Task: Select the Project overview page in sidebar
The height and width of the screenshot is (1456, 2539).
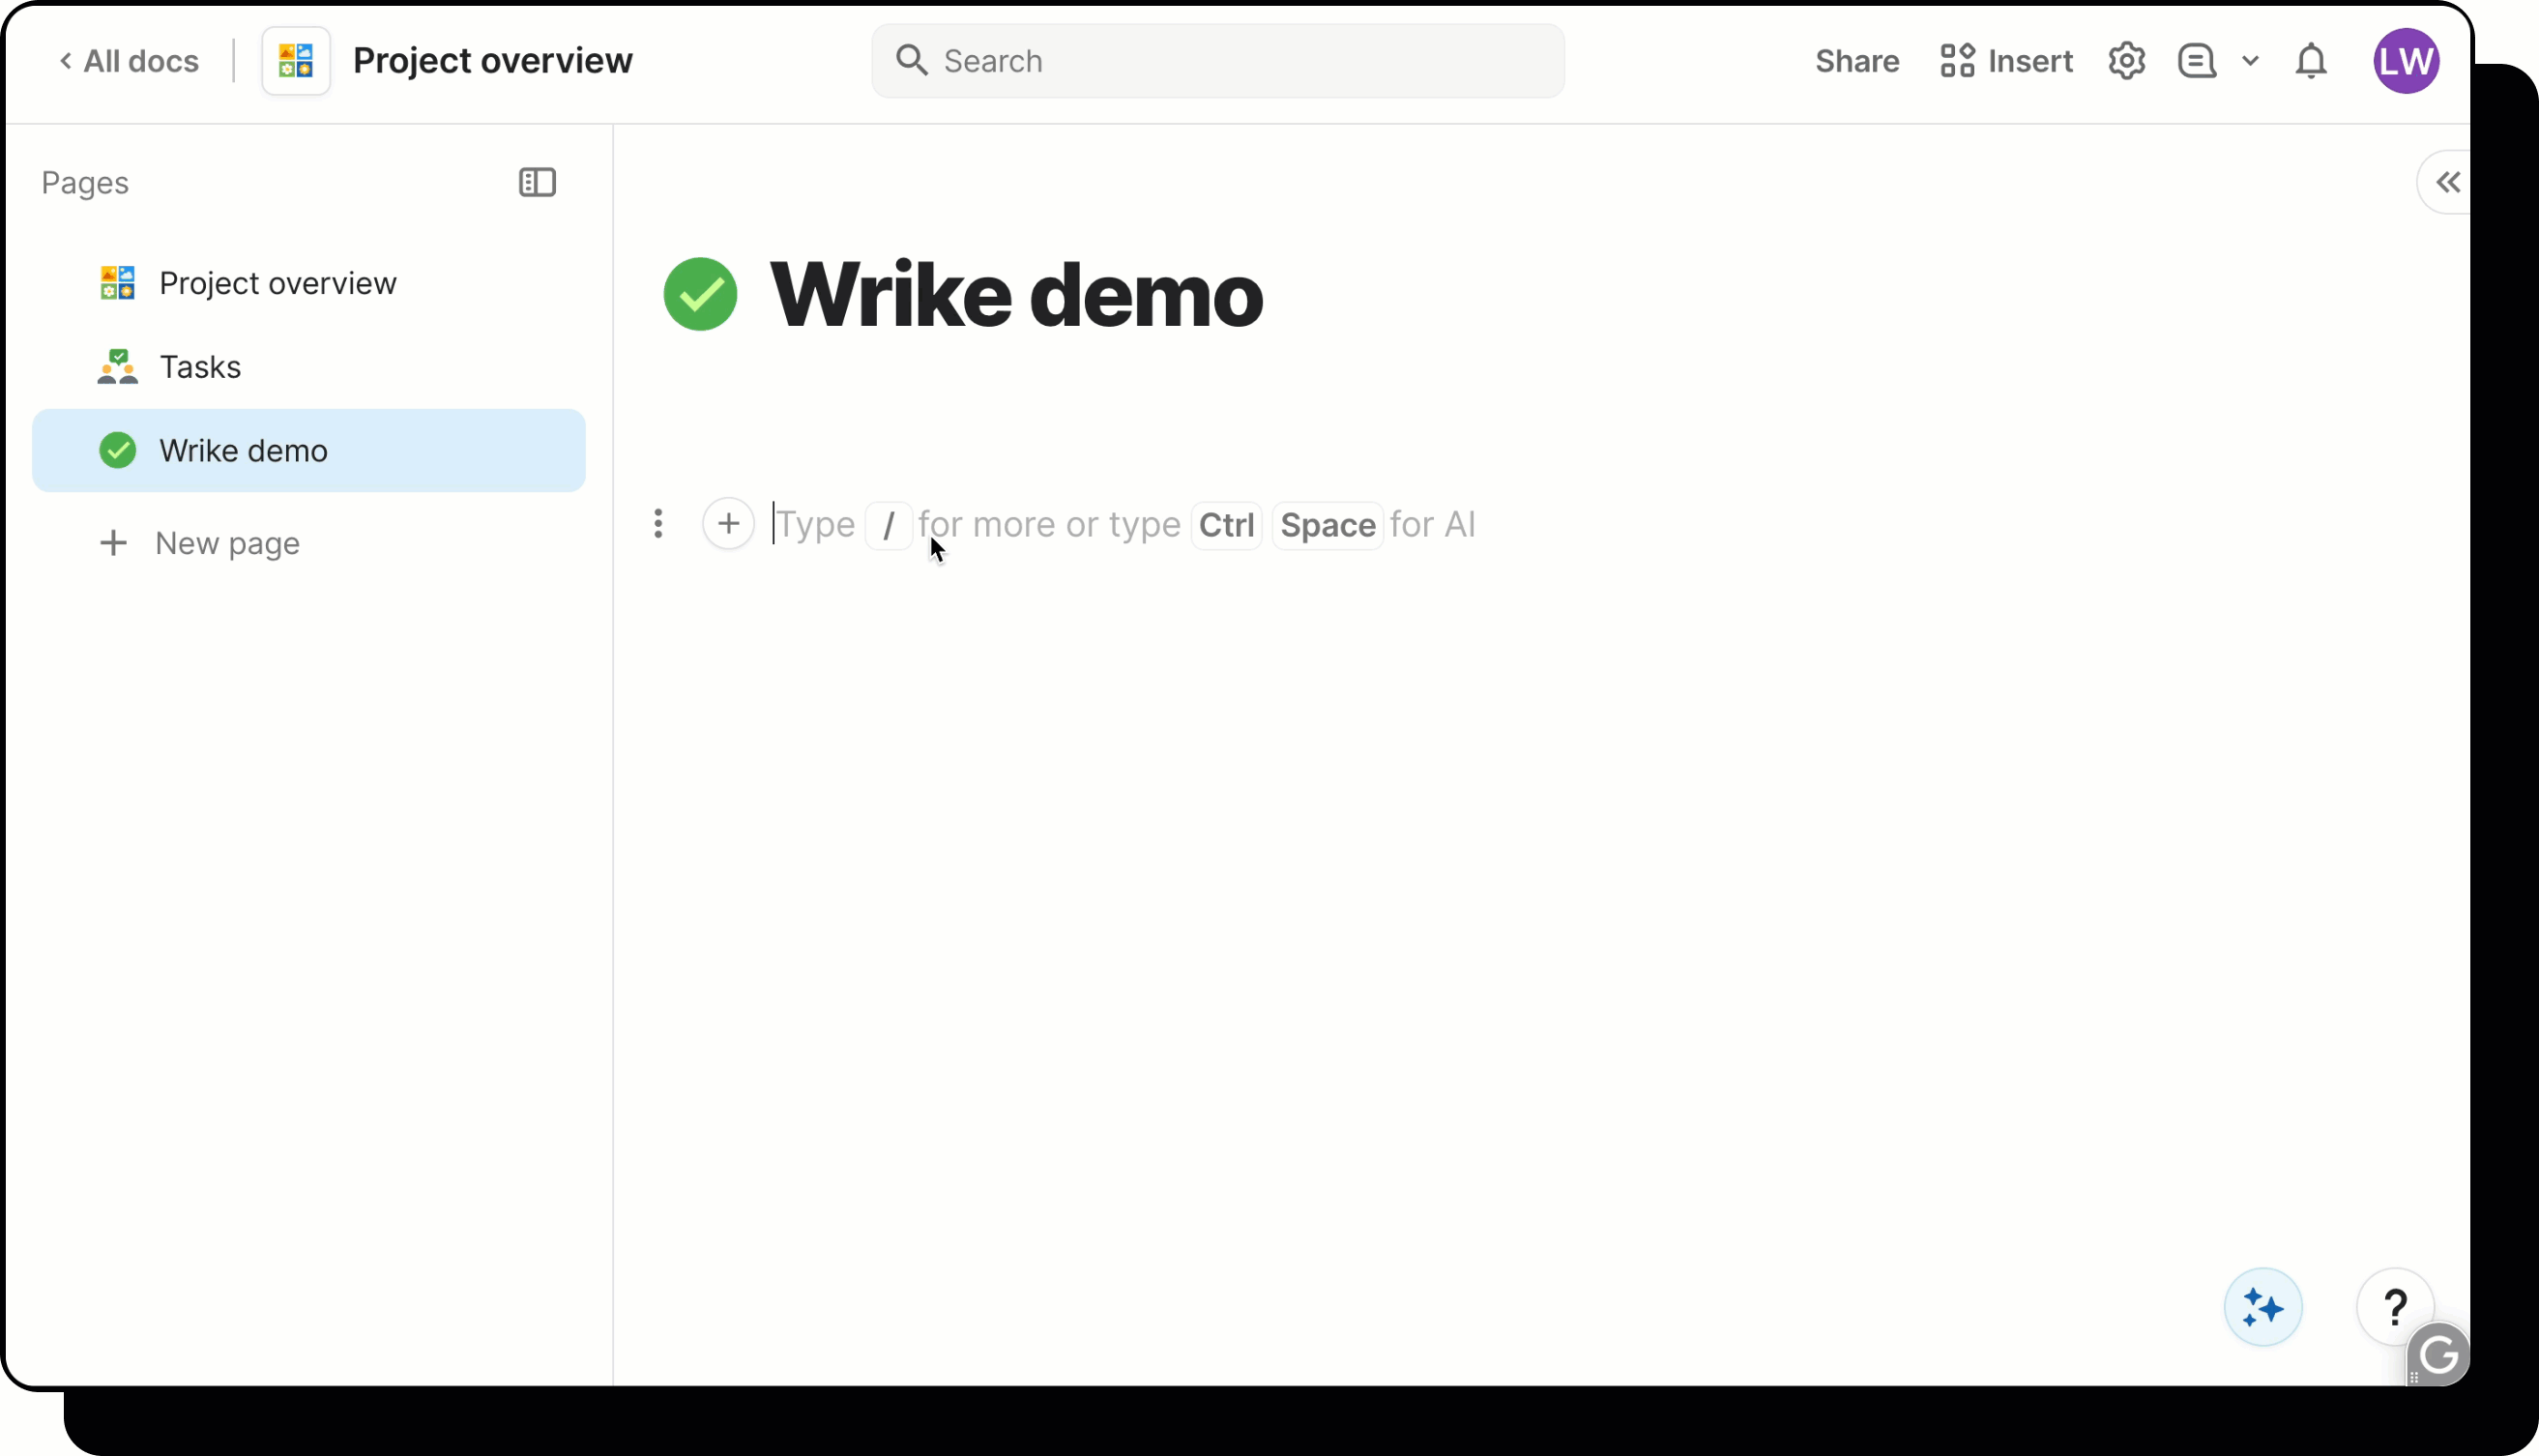Action: click(x=278, y=282)
